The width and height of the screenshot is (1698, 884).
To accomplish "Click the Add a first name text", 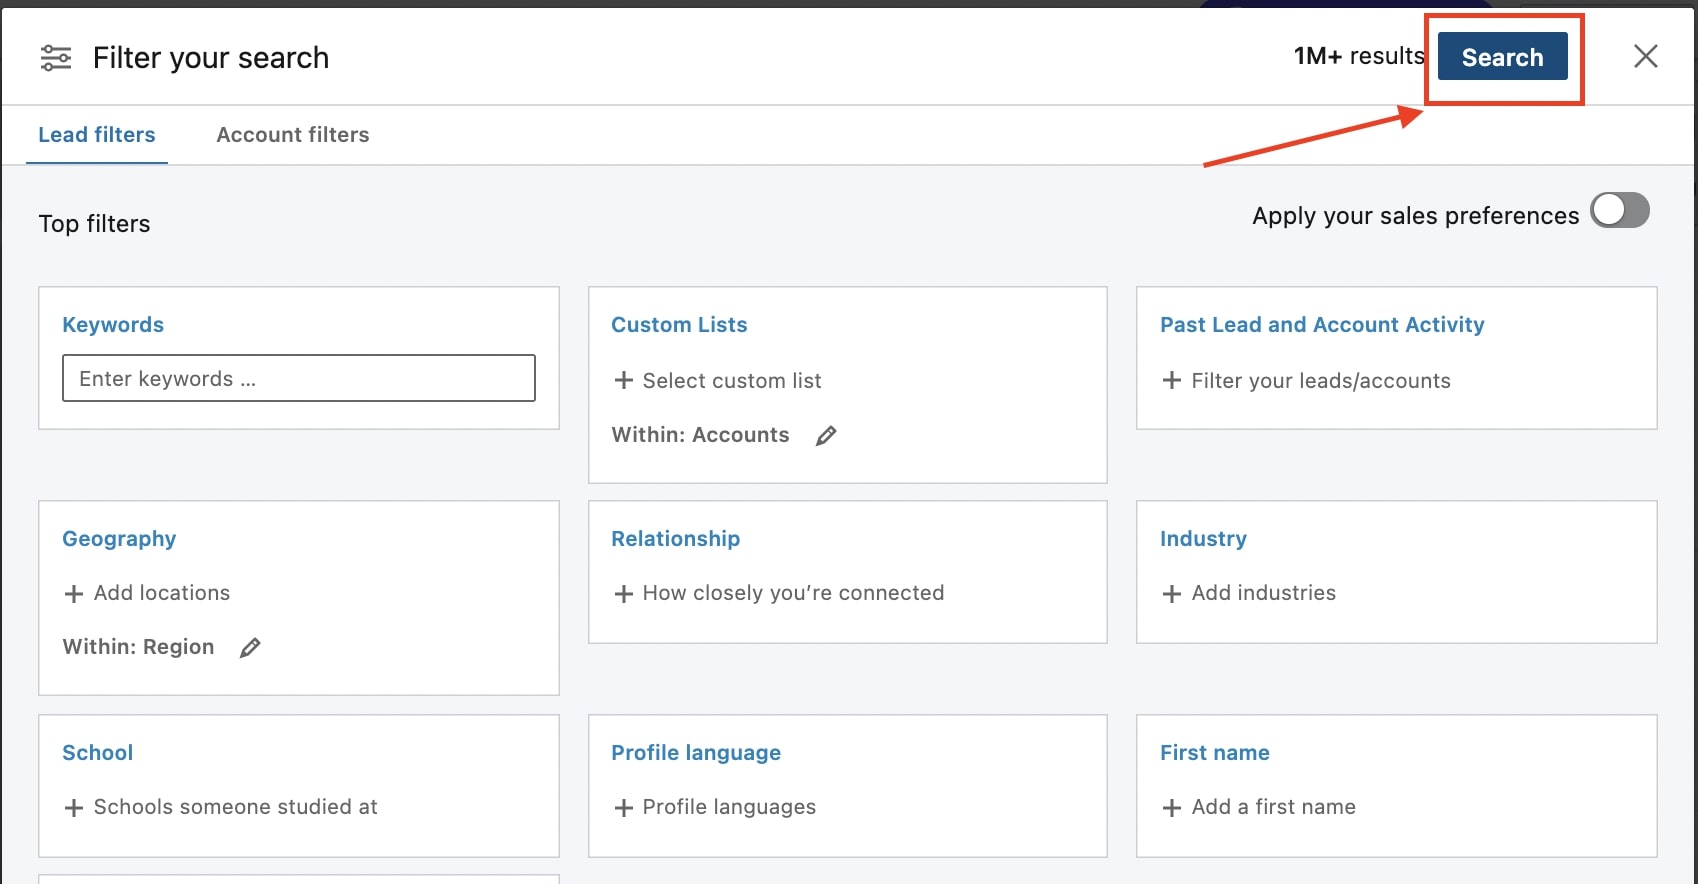I will 1274,807.
